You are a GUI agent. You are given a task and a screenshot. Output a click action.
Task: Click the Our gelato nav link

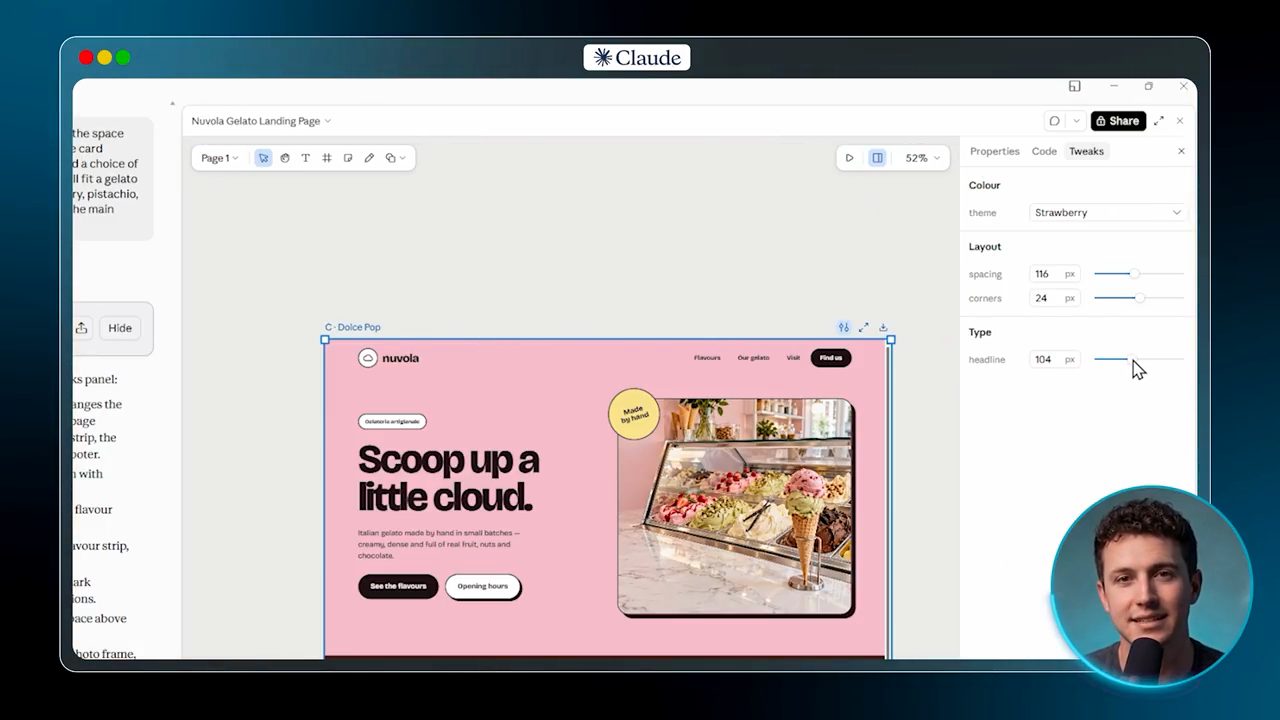pos(753,358)
